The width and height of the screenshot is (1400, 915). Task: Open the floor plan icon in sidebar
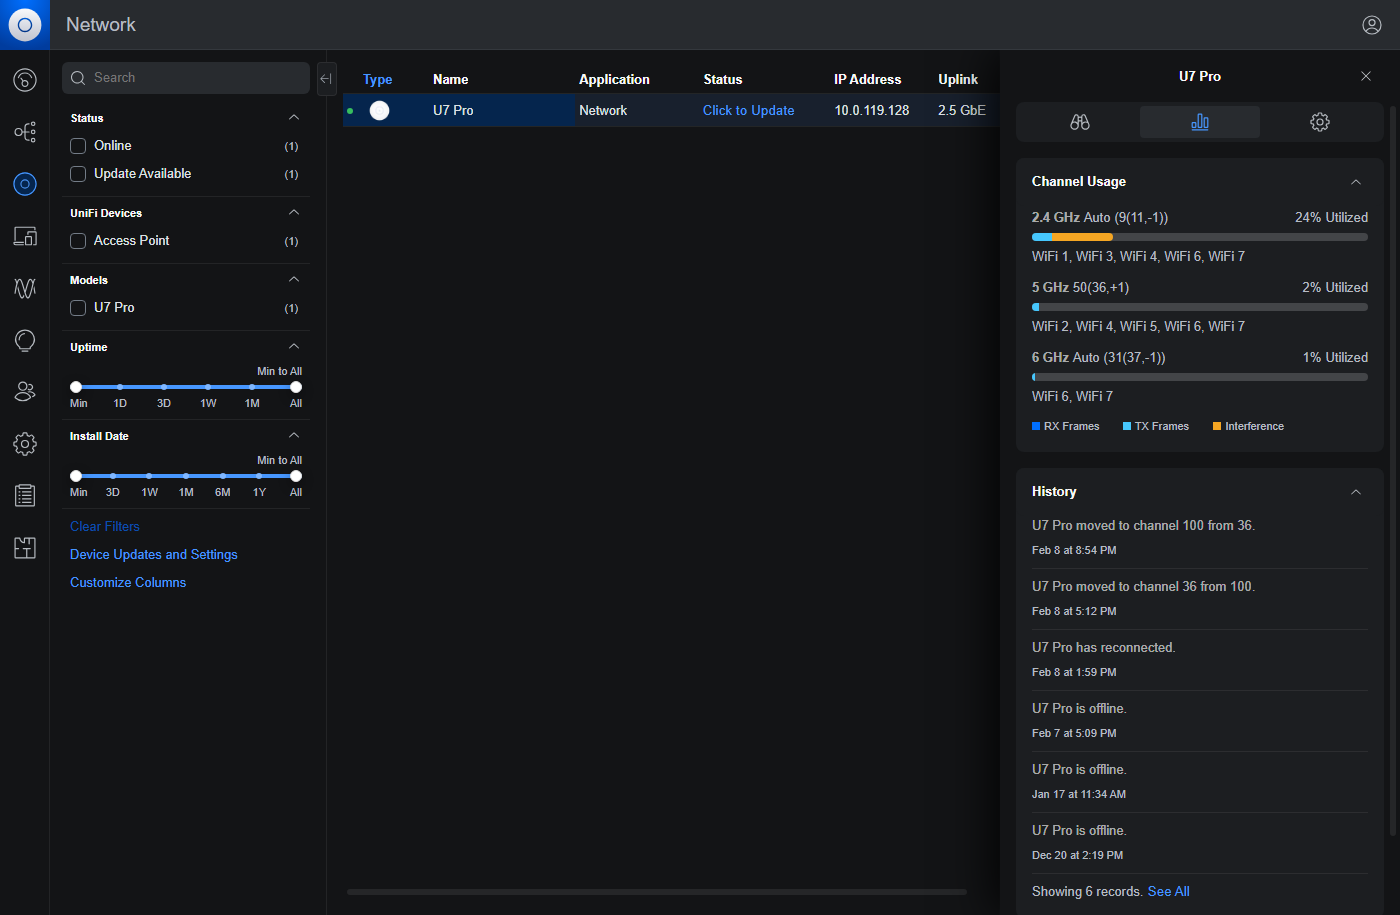click(25, 547)
